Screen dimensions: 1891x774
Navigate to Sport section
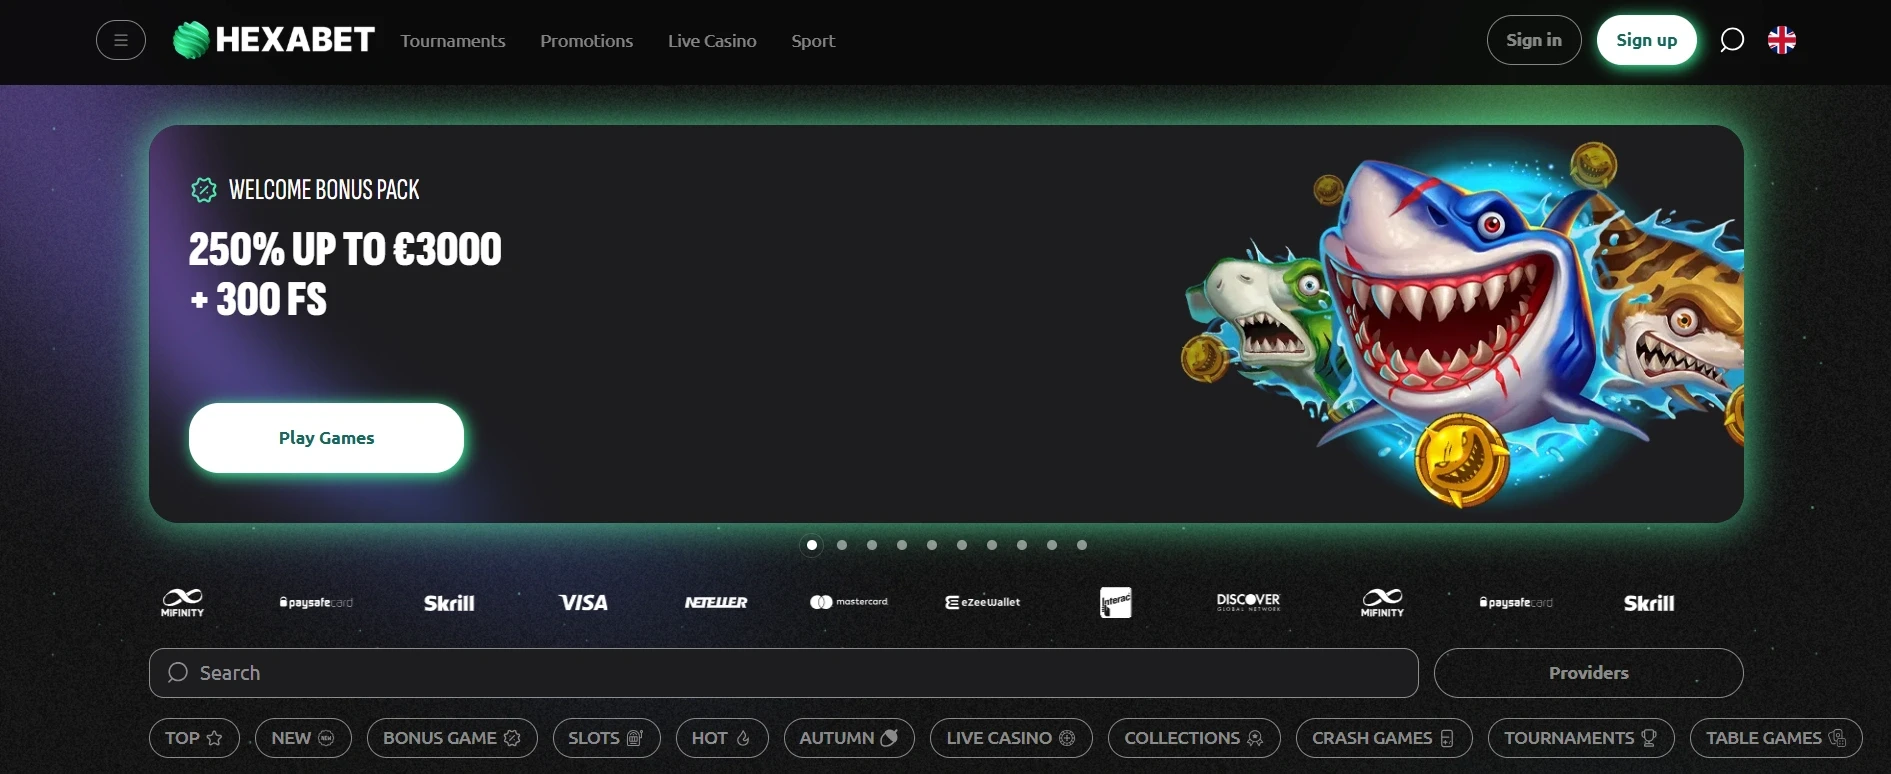click(x=813, y=41)
